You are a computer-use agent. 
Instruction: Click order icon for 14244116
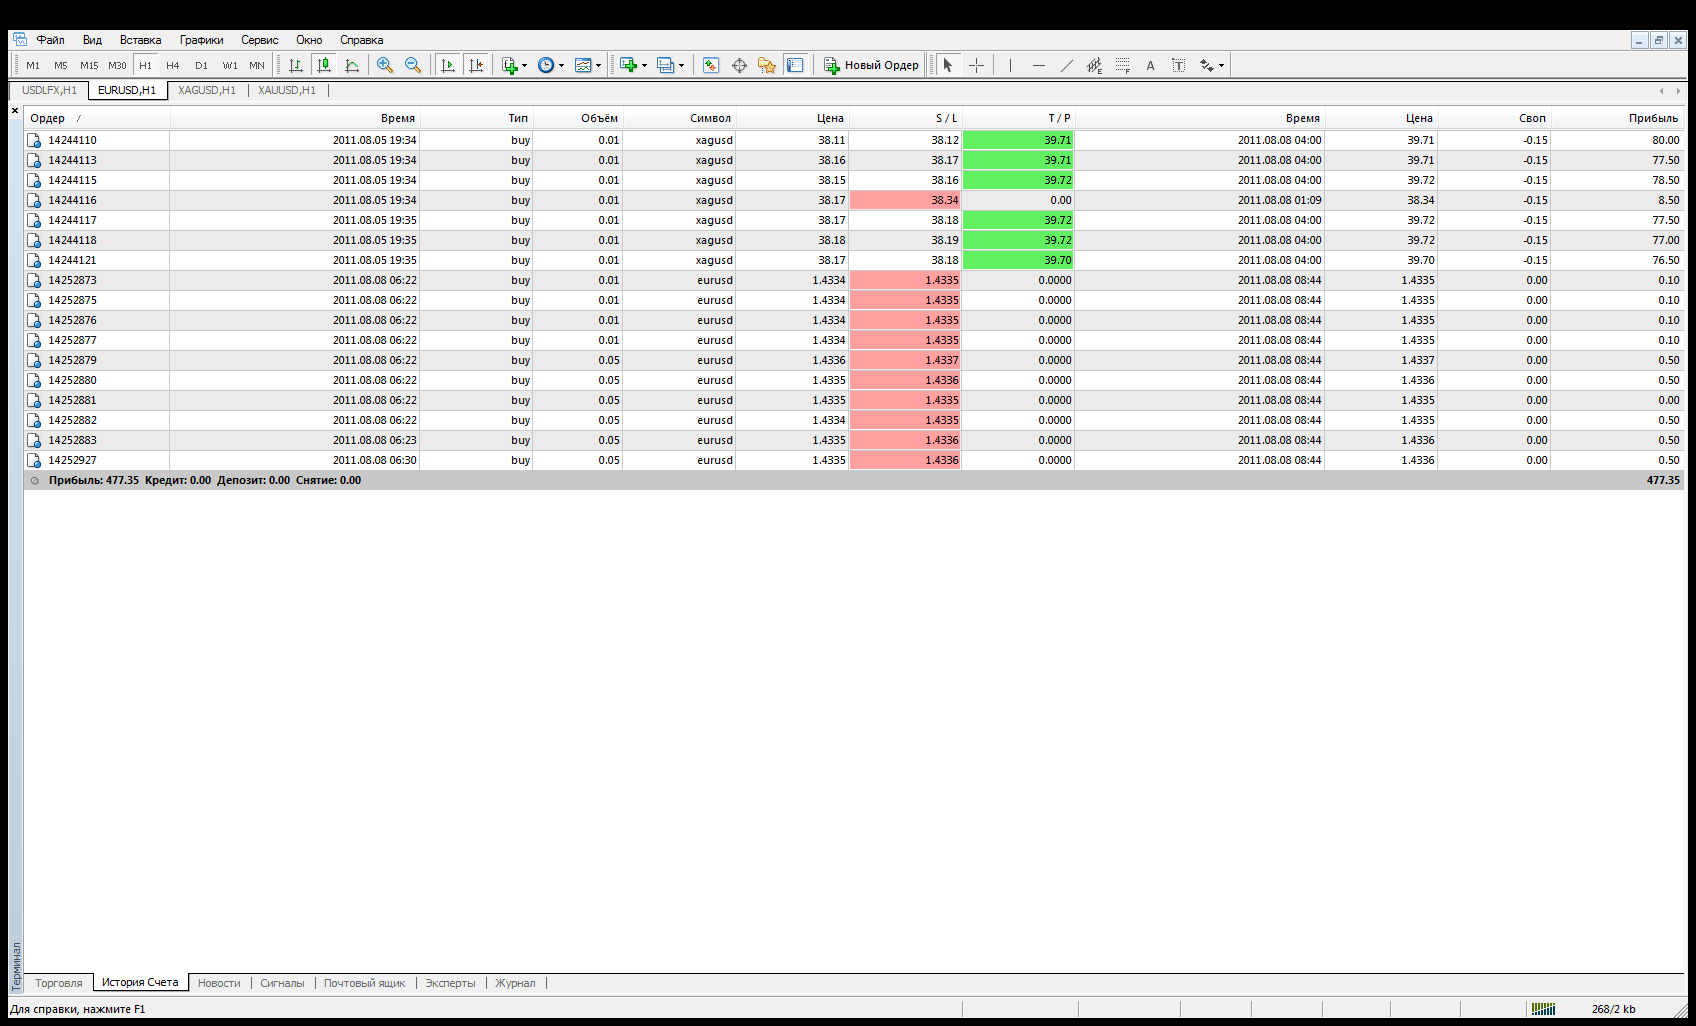(34, 200)
